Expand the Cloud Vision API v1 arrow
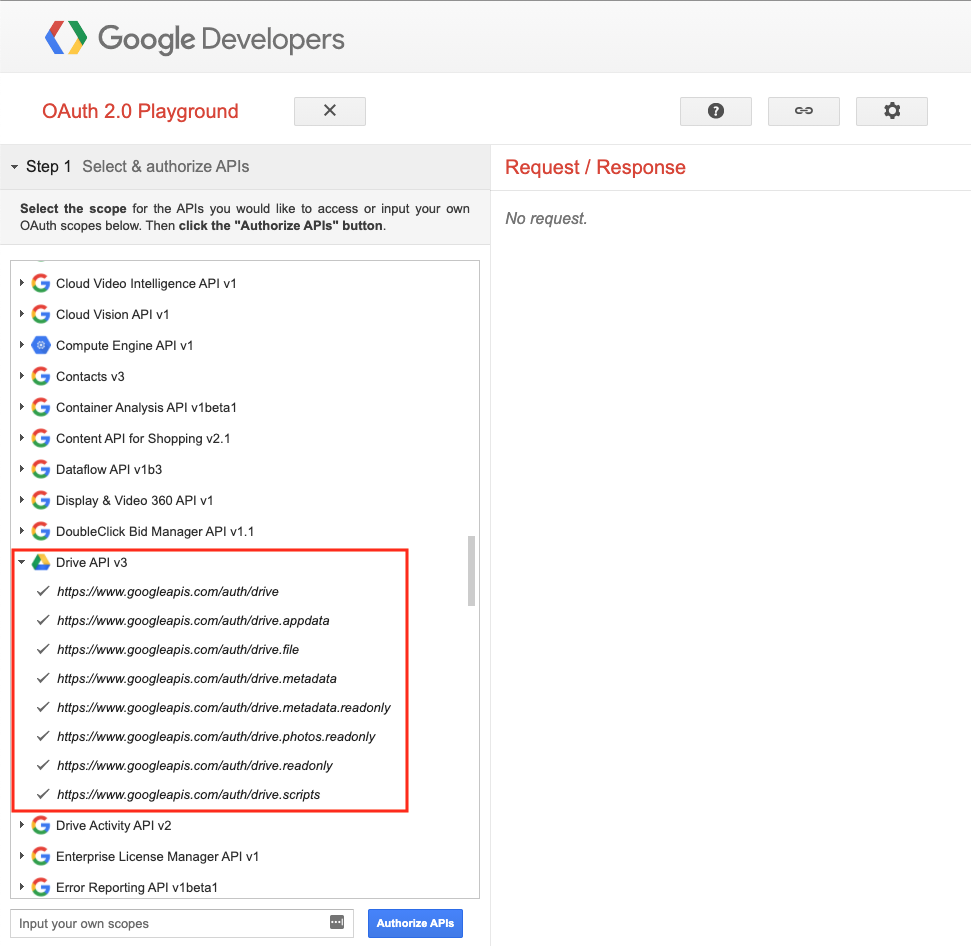The height and width of the screenshot is (946, 971). (x=22, y=313)
